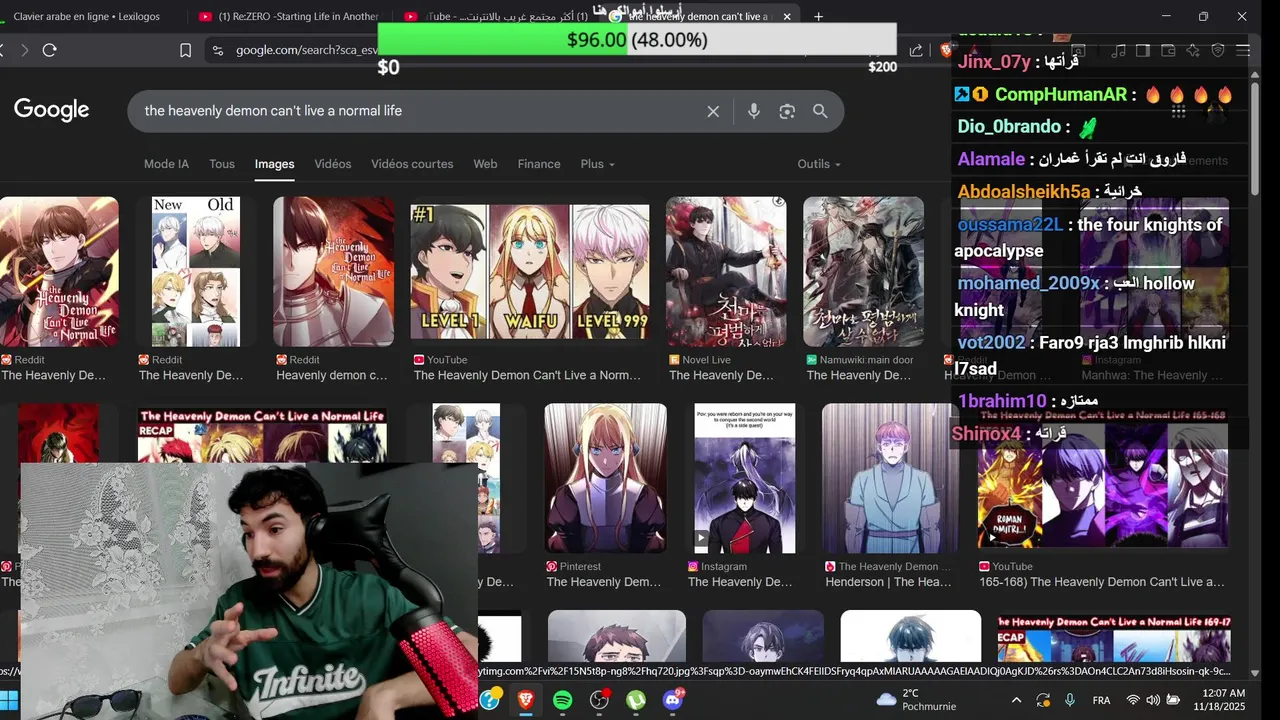This screenshot has height=720, width=1280.
Task: Switch to the Vidéos tab
Action: [x=333, y=164]
